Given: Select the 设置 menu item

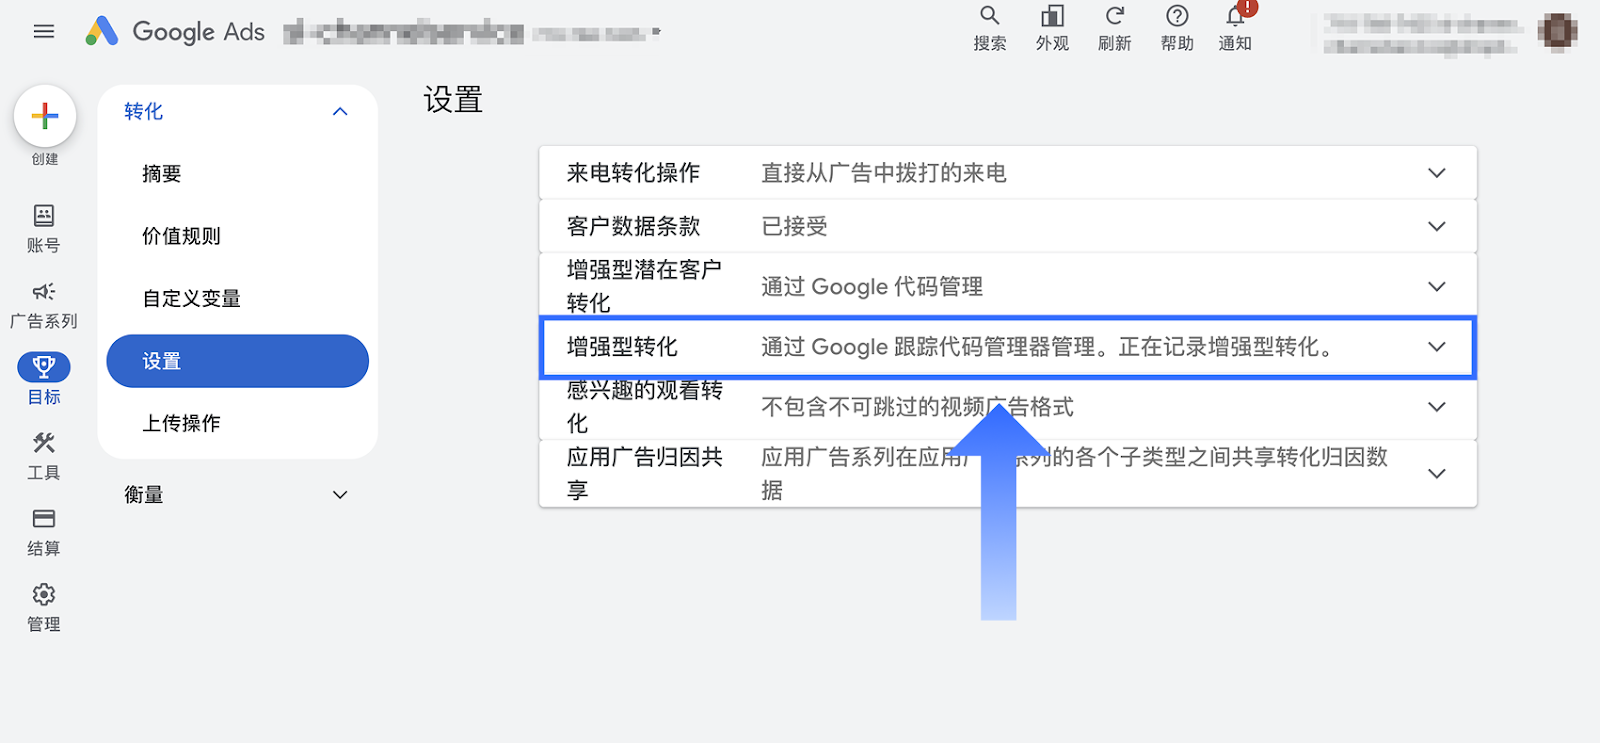Looking at the screenshot, I should click(x=238, y=361).
